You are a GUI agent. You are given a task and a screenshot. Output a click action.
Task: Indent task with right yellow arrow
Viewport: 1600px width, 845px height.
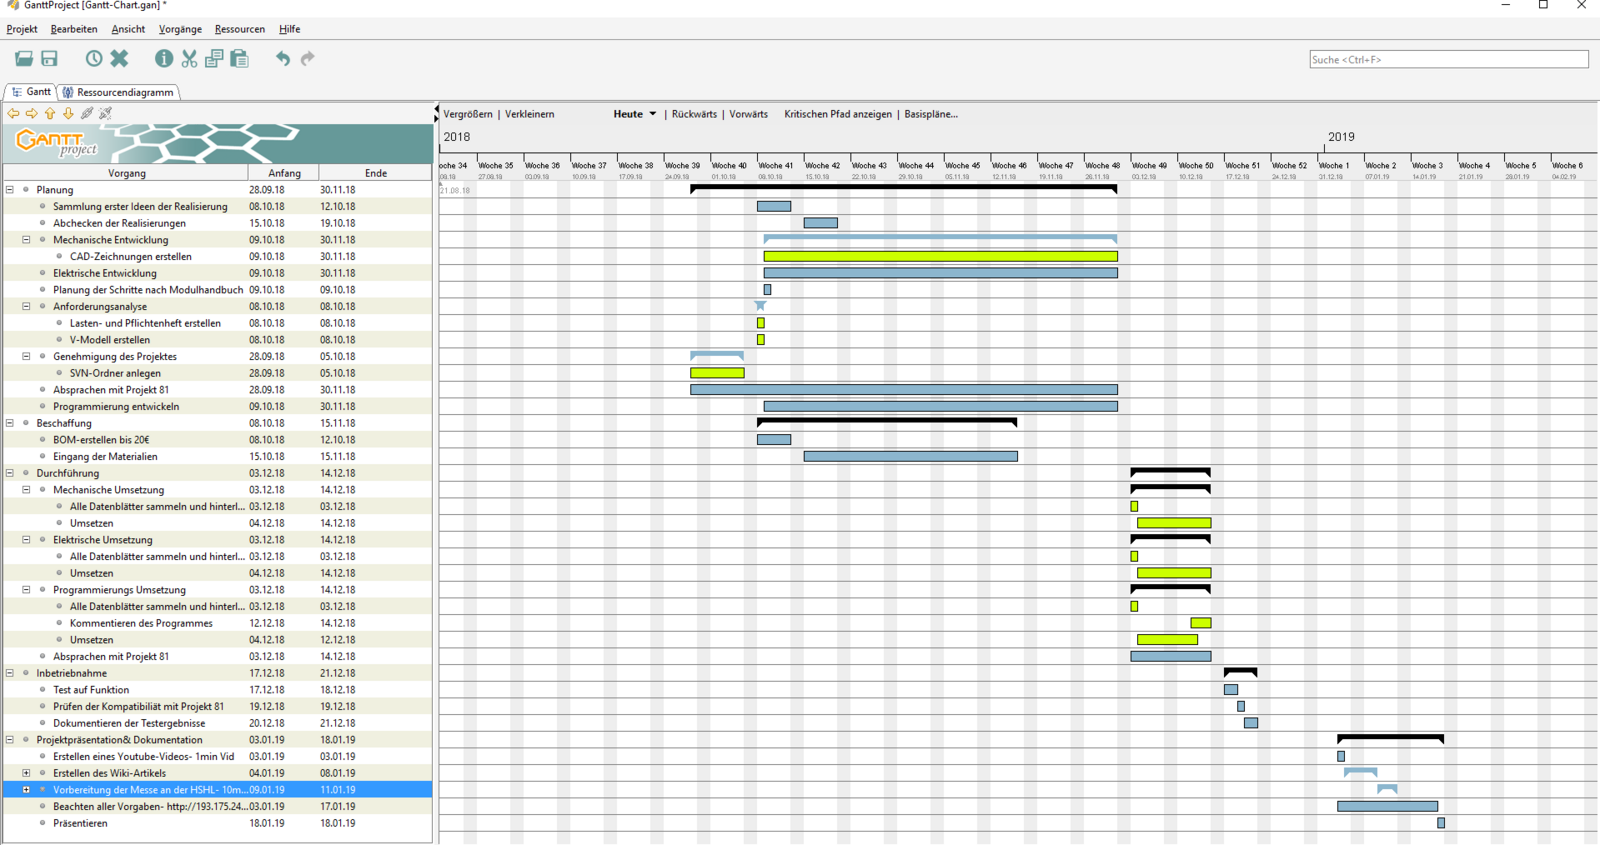[32, 113]
